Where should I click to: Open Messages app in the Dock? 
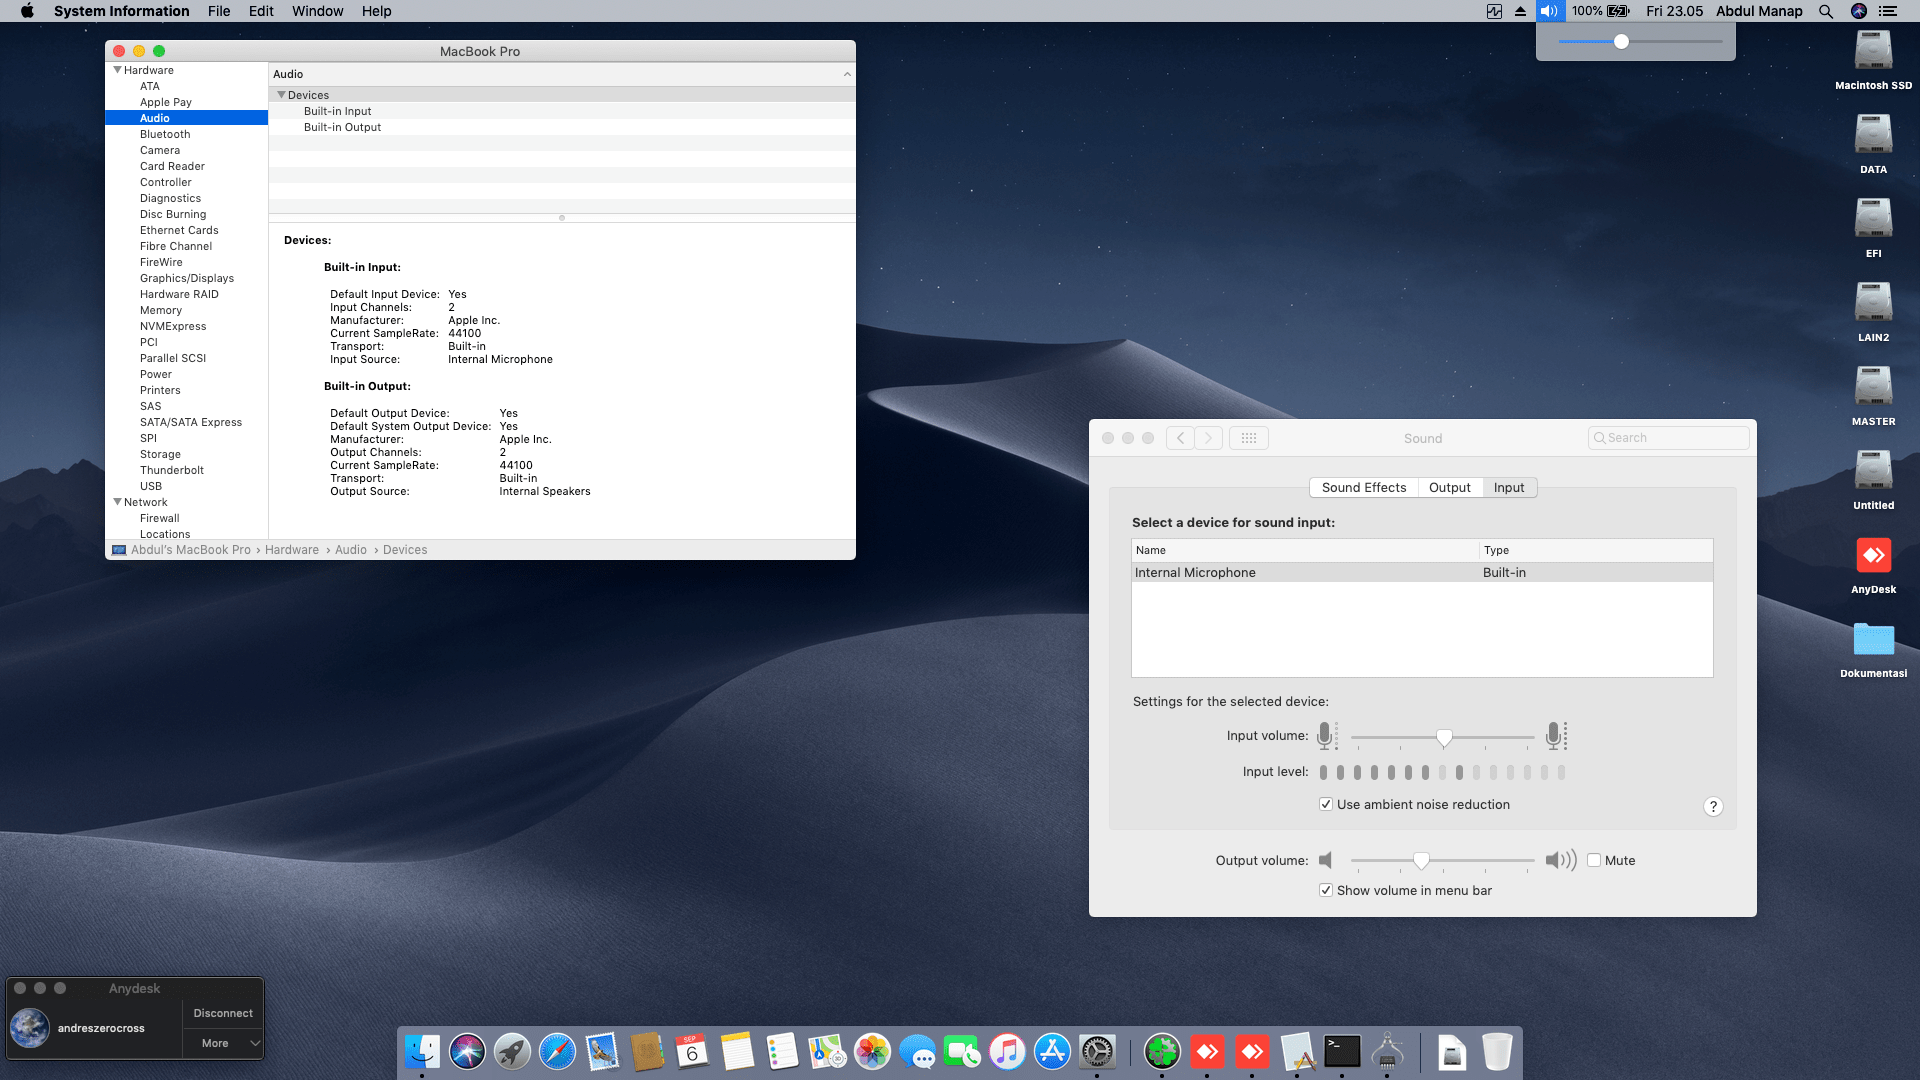pos(917,1052)
